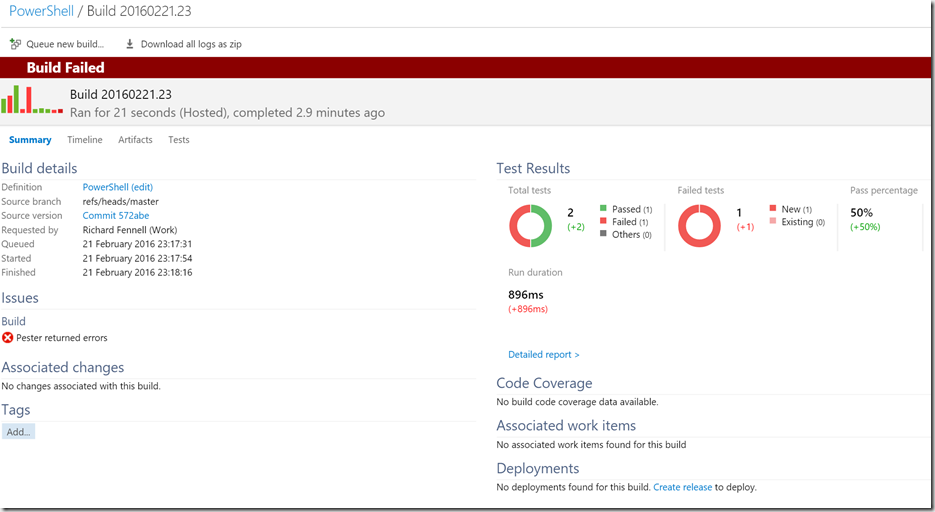935x512 pixels.
Task: Open the PowerShell breadcrumb link
Action: point(41,11)
